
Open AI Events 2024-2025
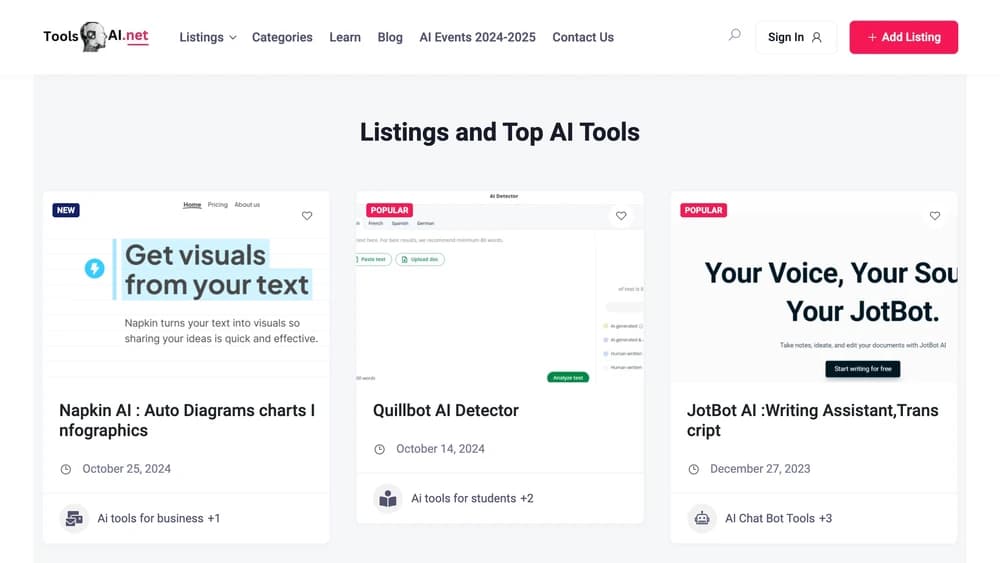pos(477,37)
